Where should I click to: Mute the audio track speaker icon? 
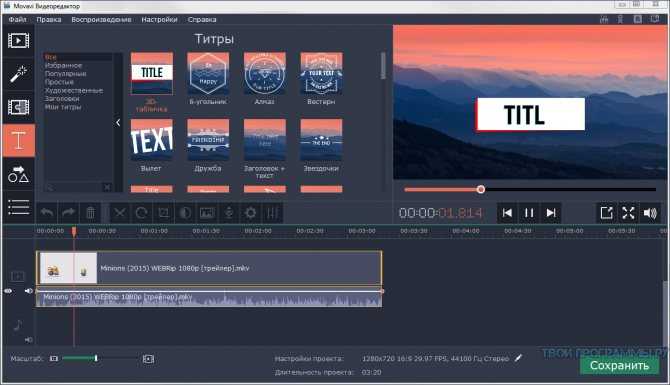click(x=28, y=340)
